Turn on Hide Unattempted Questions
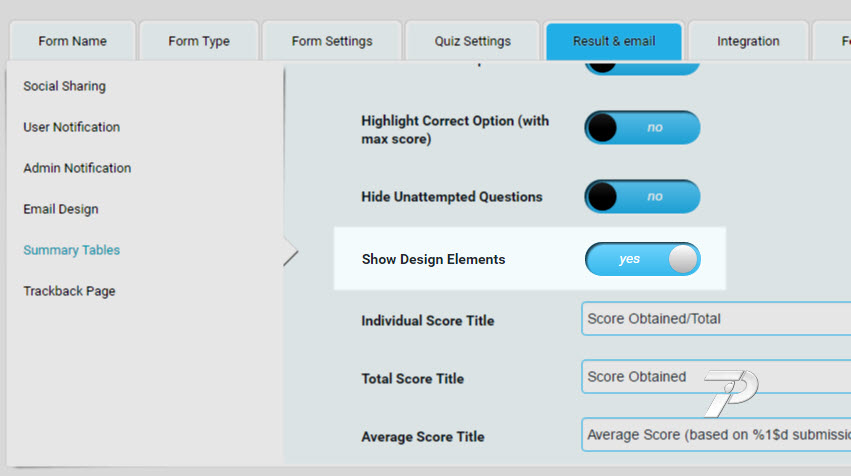Screen dimensions: 851x476 pos(642,197)
